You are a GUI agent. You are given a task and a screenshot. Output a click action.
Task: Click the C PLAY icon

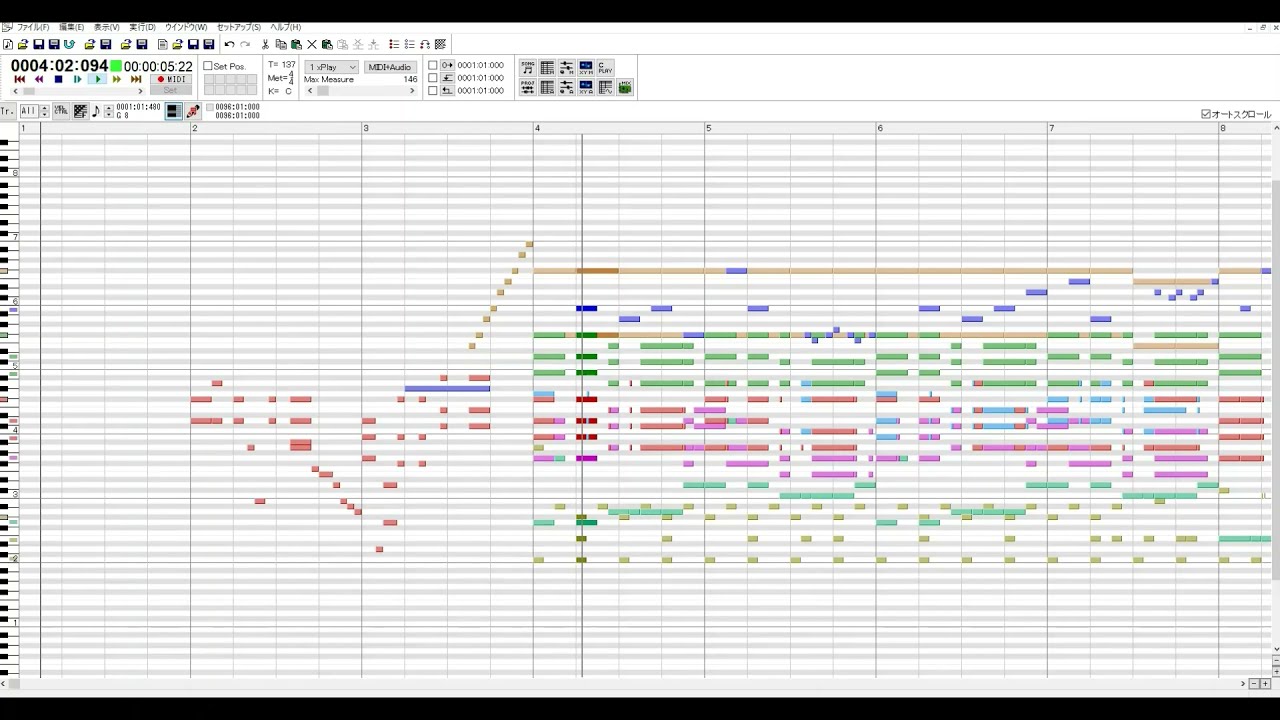tap(605, 68)
